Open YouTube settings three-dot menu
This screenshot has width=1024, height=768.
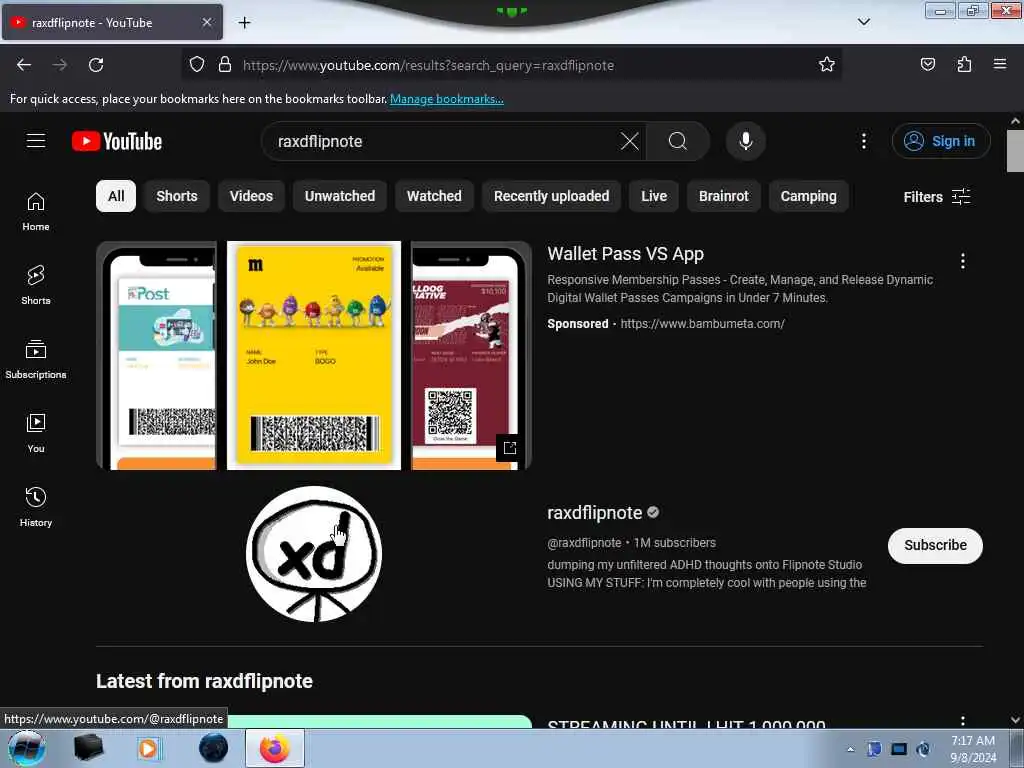[x=863, y=141]
